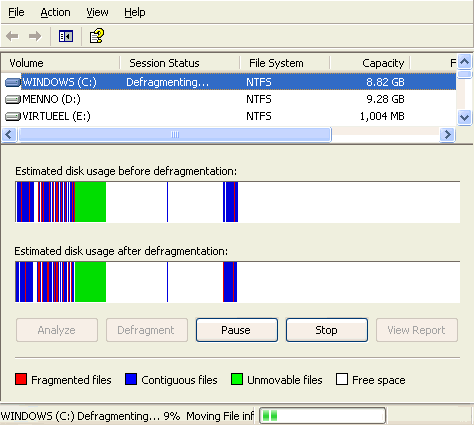Open the Help properties toolbar icon

[x=97, y=36]
